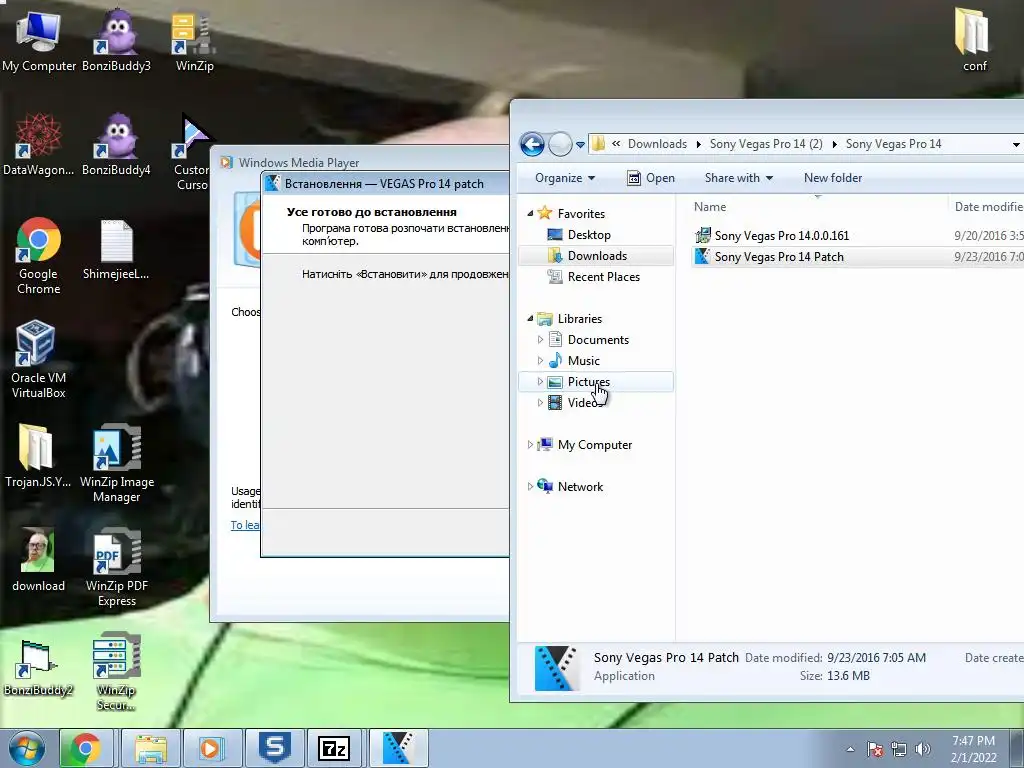Click the Windows Media Player window title

[298, 163]
